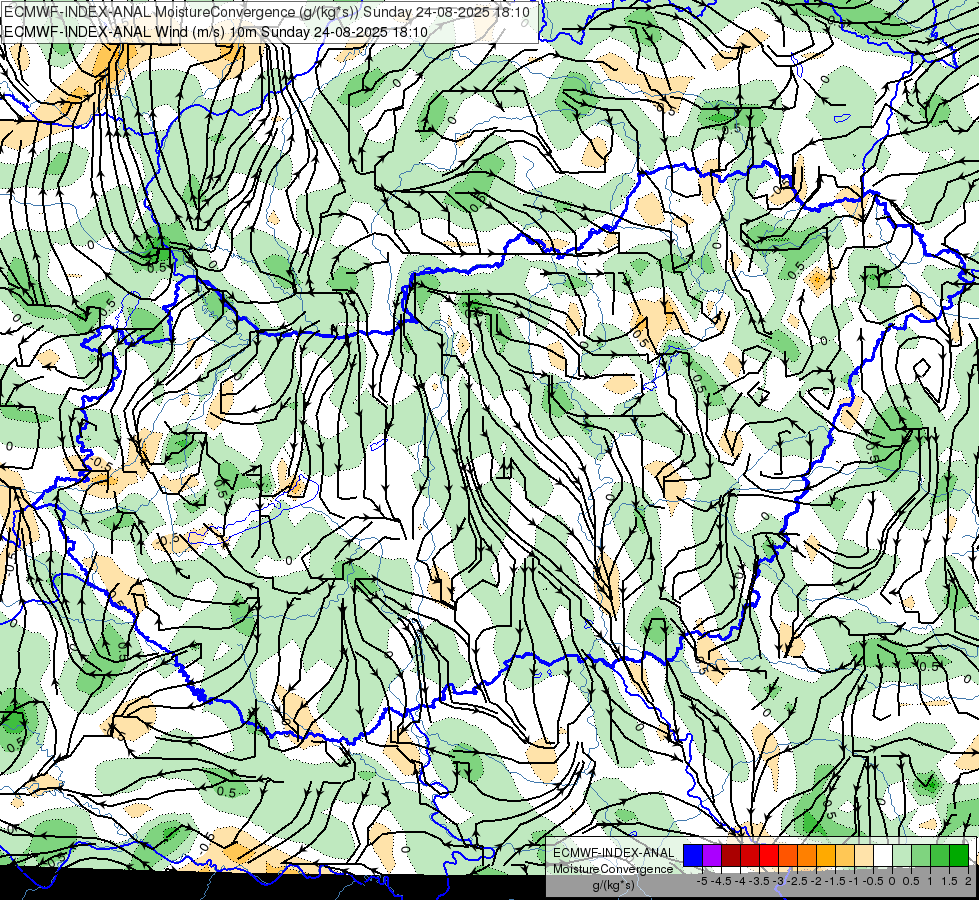Select the darkest red swatch between -4.5 and -4
This screenshot has height=900, width=979.
click(731, 856)
